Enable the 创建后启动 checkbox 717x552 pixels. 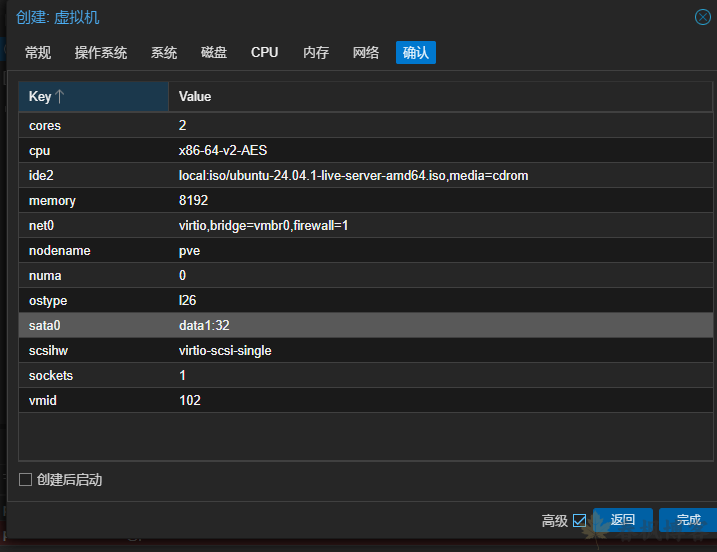26,480
